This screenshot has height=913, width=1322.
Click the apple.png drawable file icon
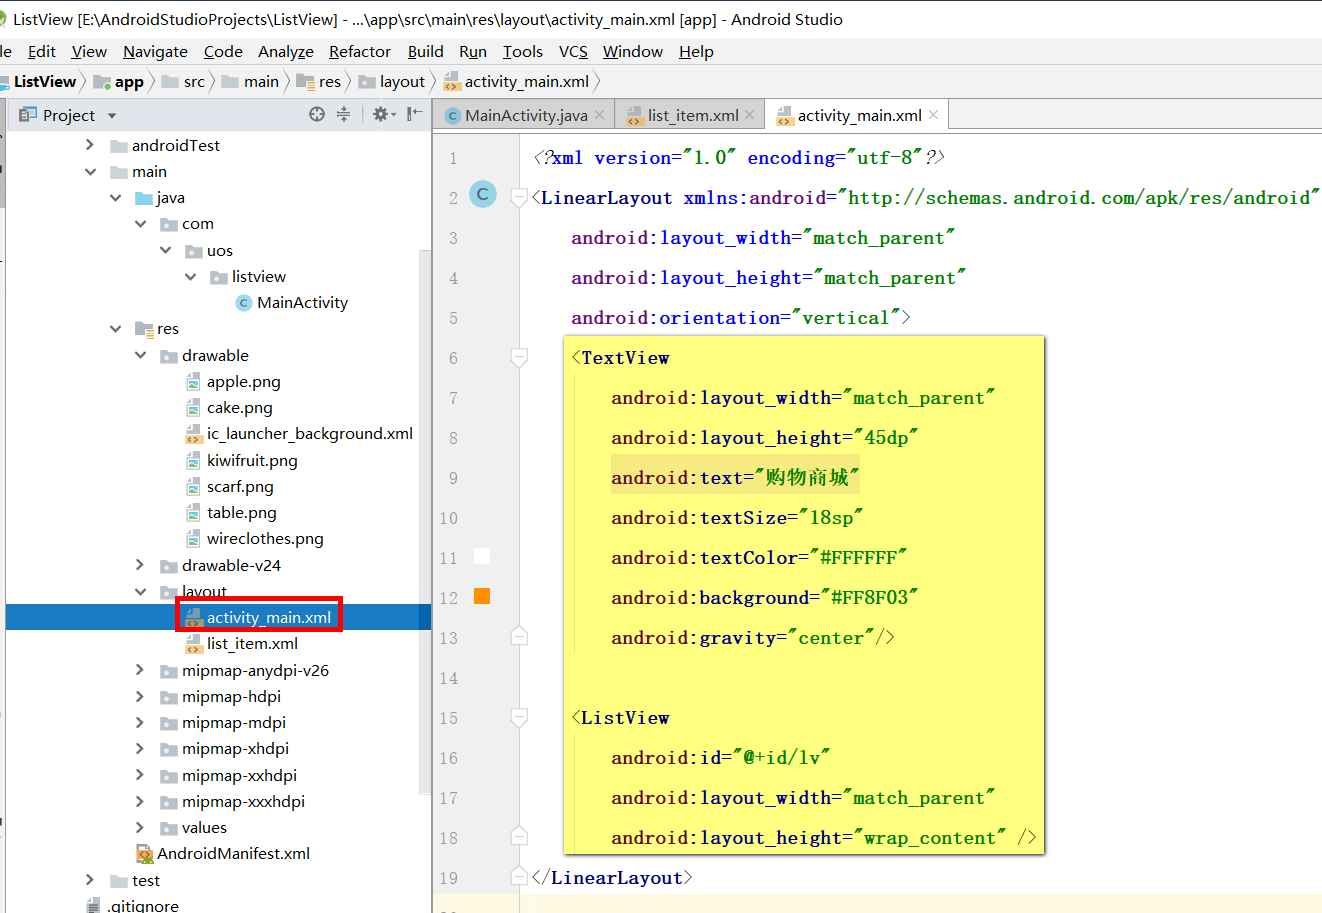(x=193, y=381)
